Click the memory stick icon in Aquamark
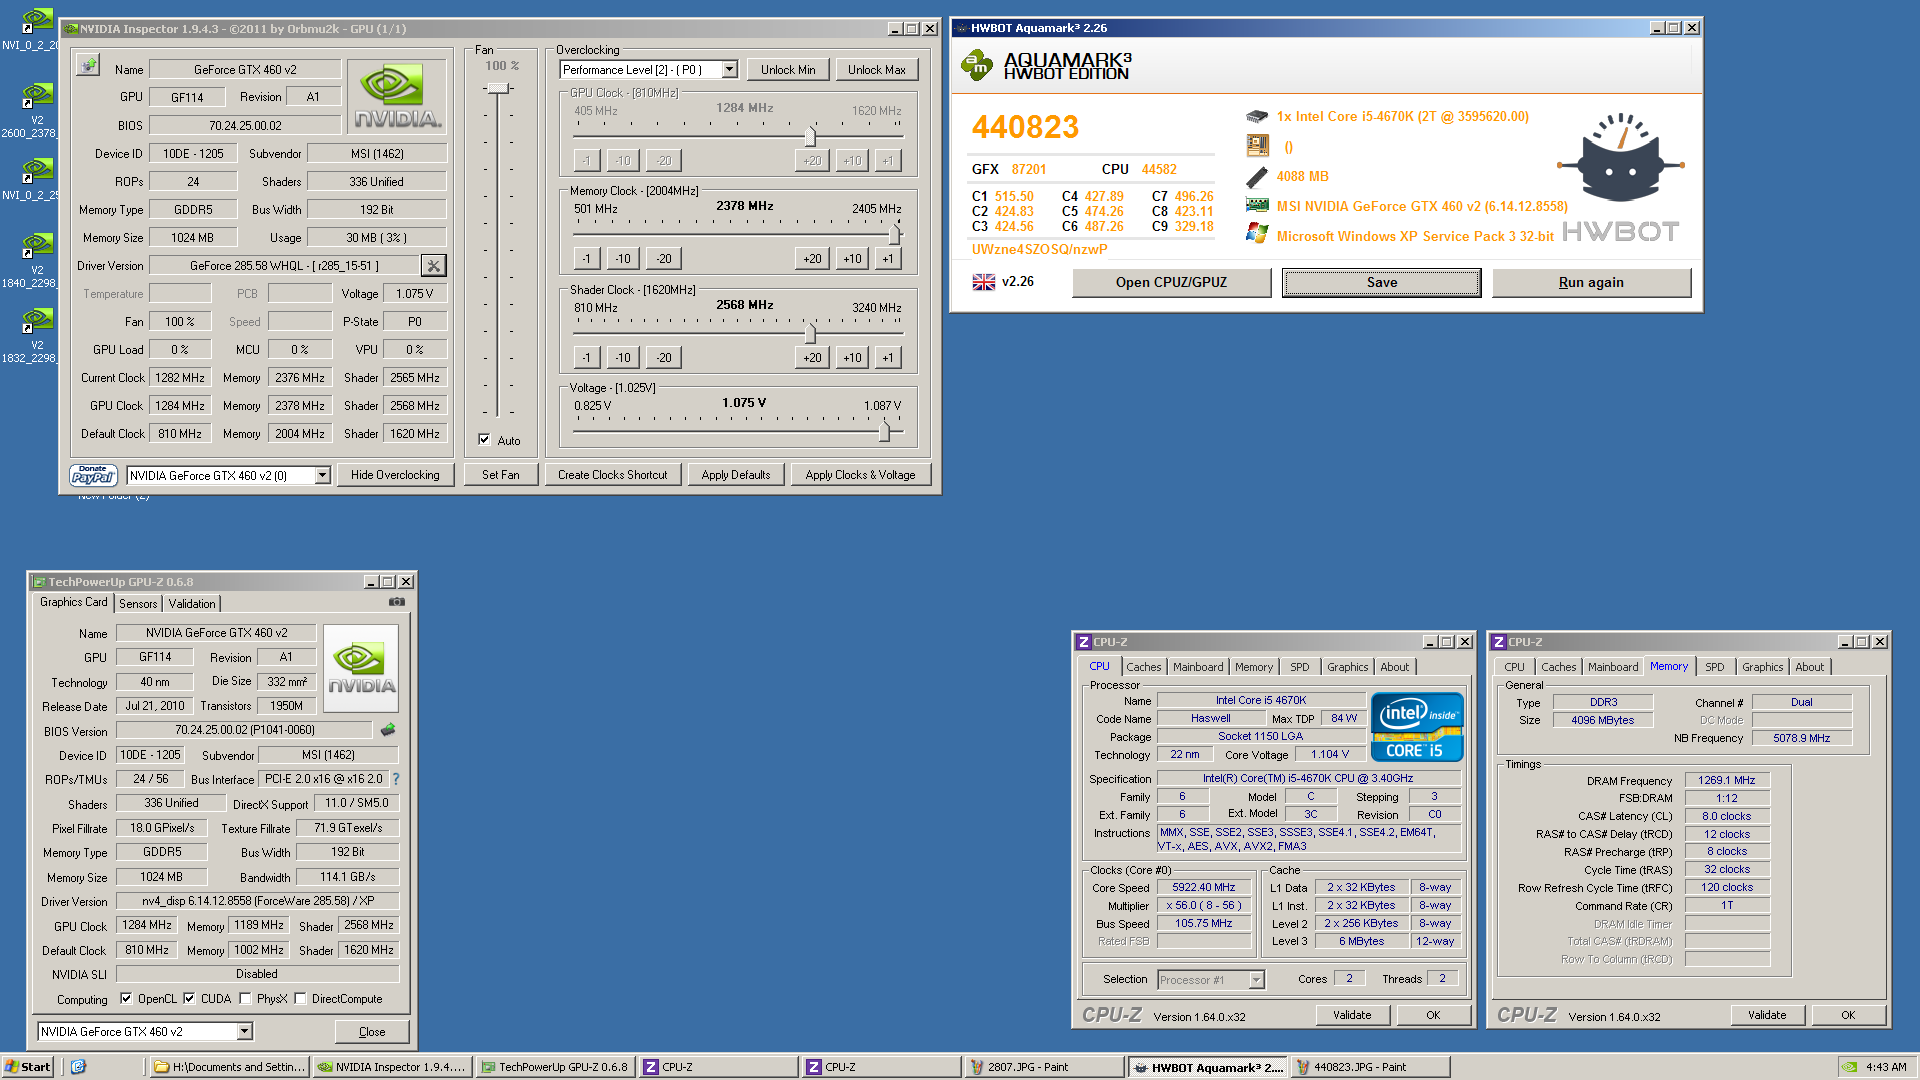This screenshot has width=1920, height=1080. (1257, 177)
